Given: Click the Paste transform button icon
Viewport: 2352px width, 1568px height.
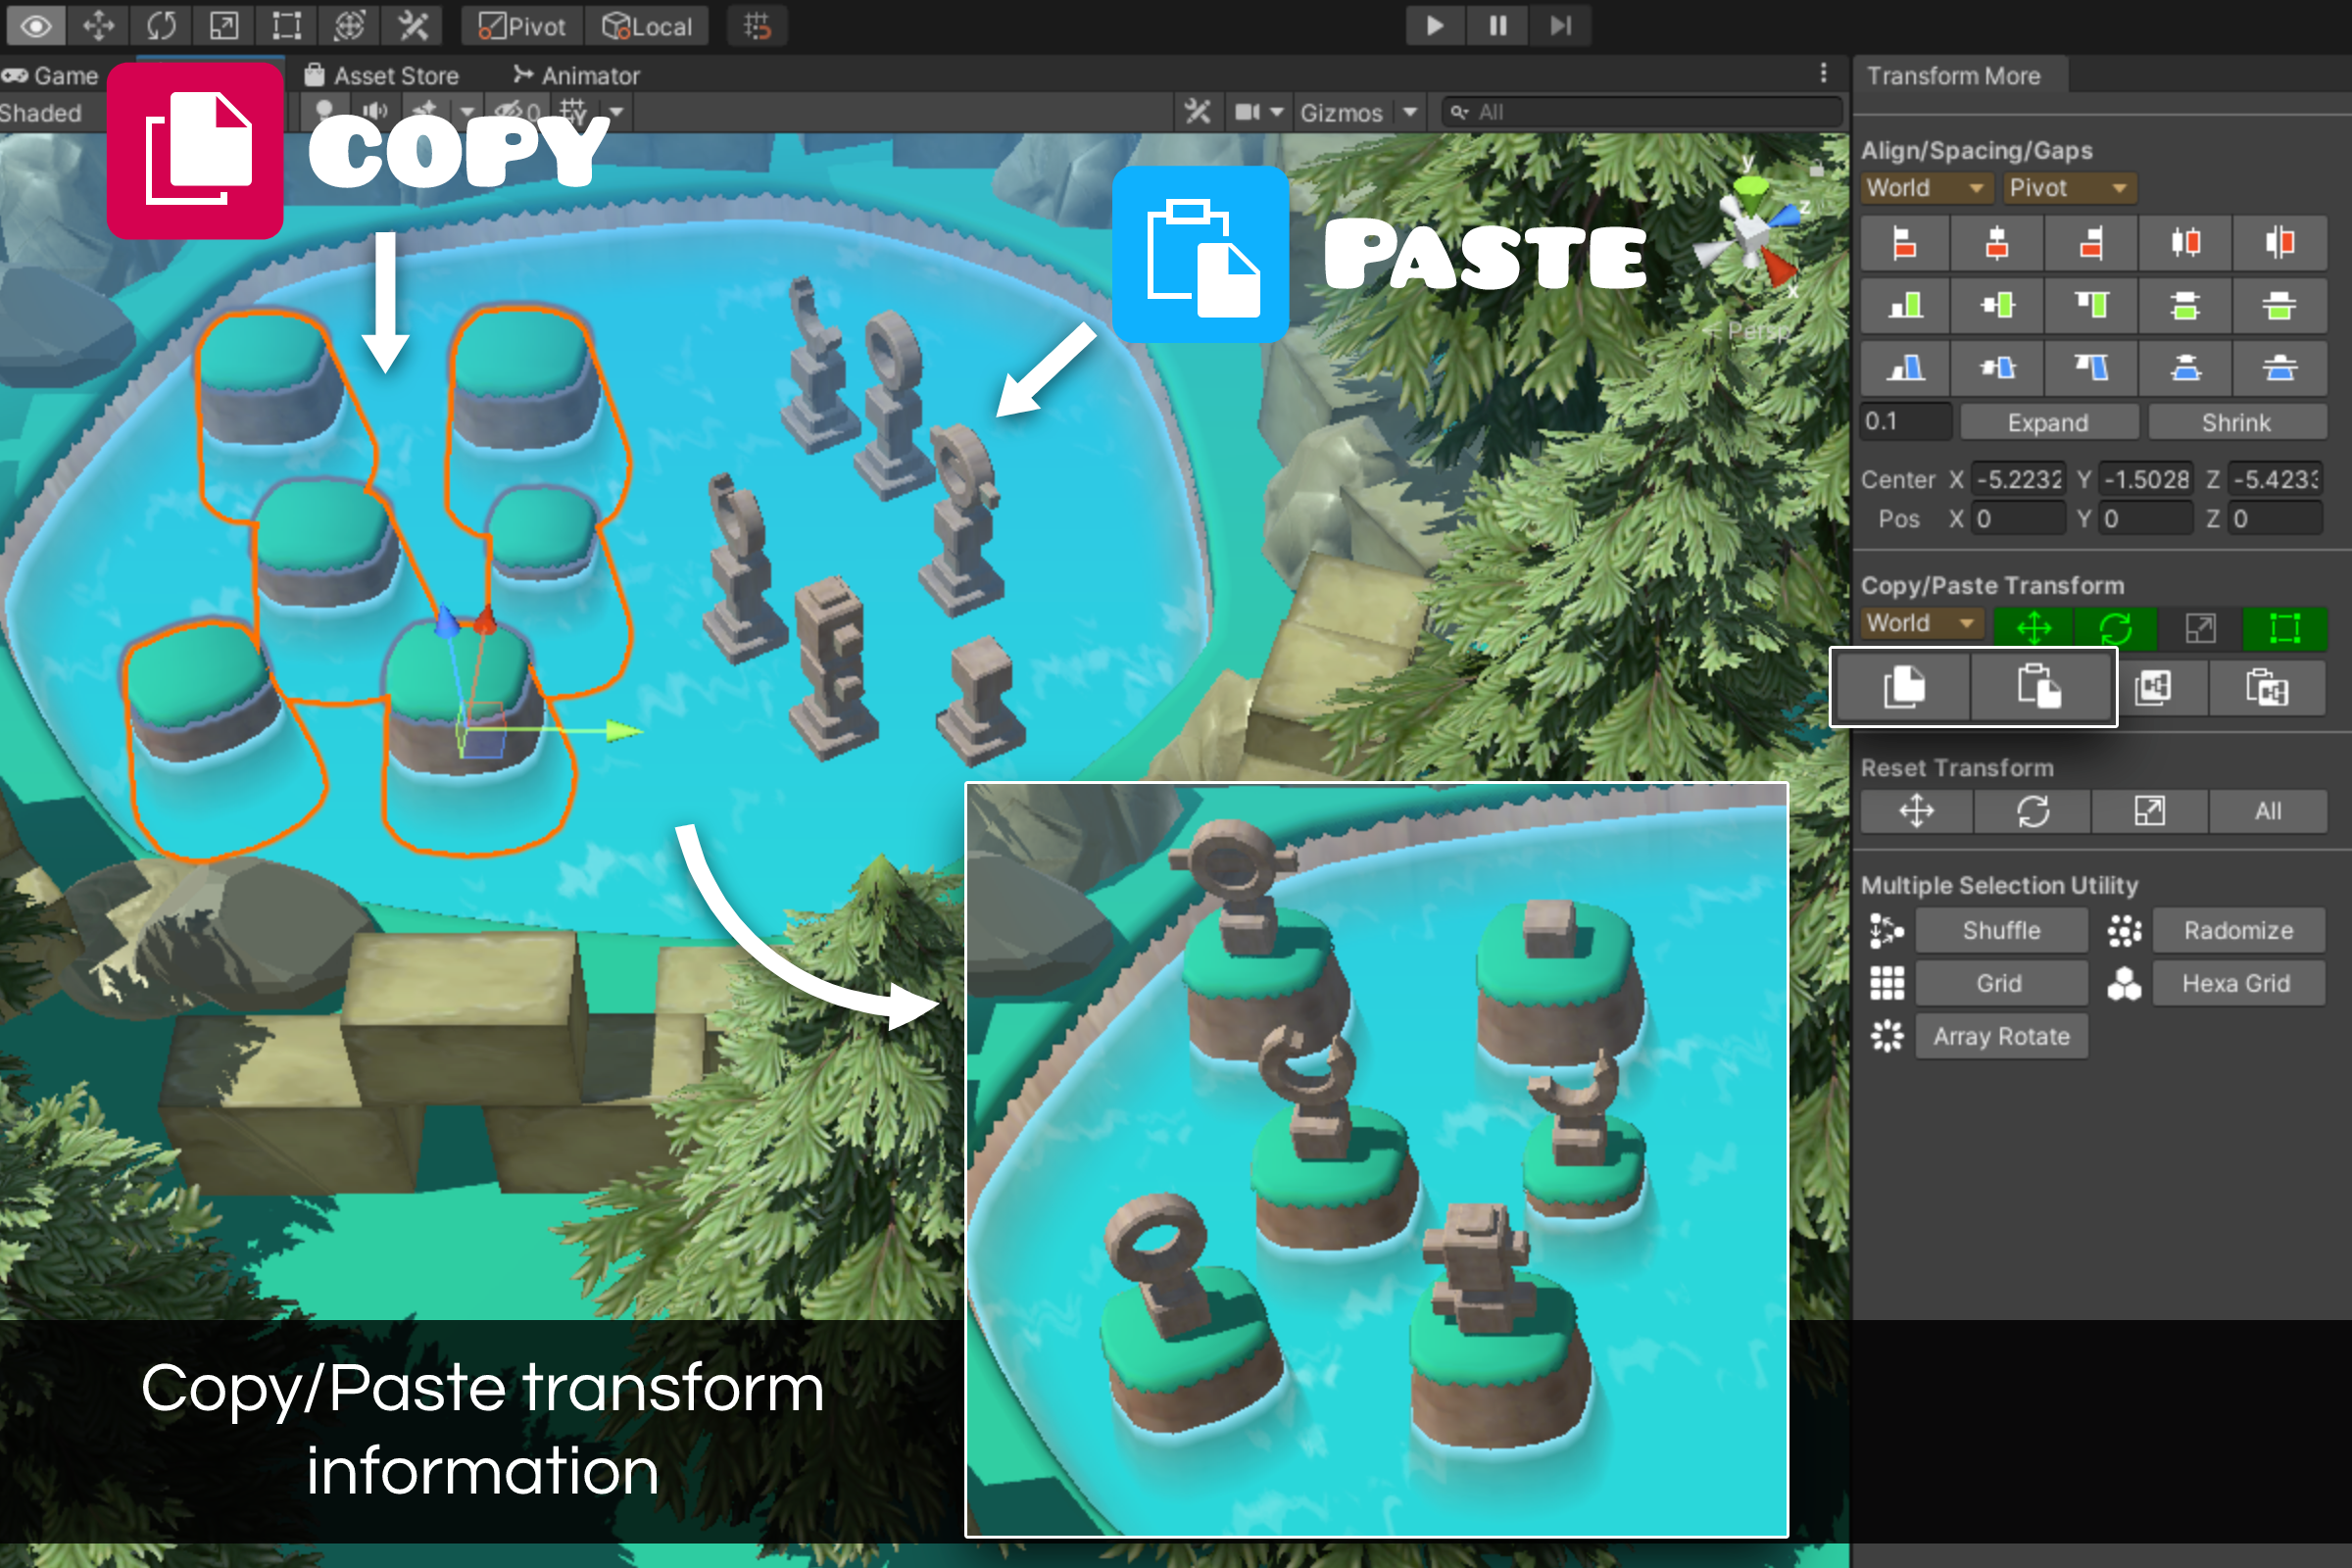Looking at the screenshot, I should [x=2039, y=687].
